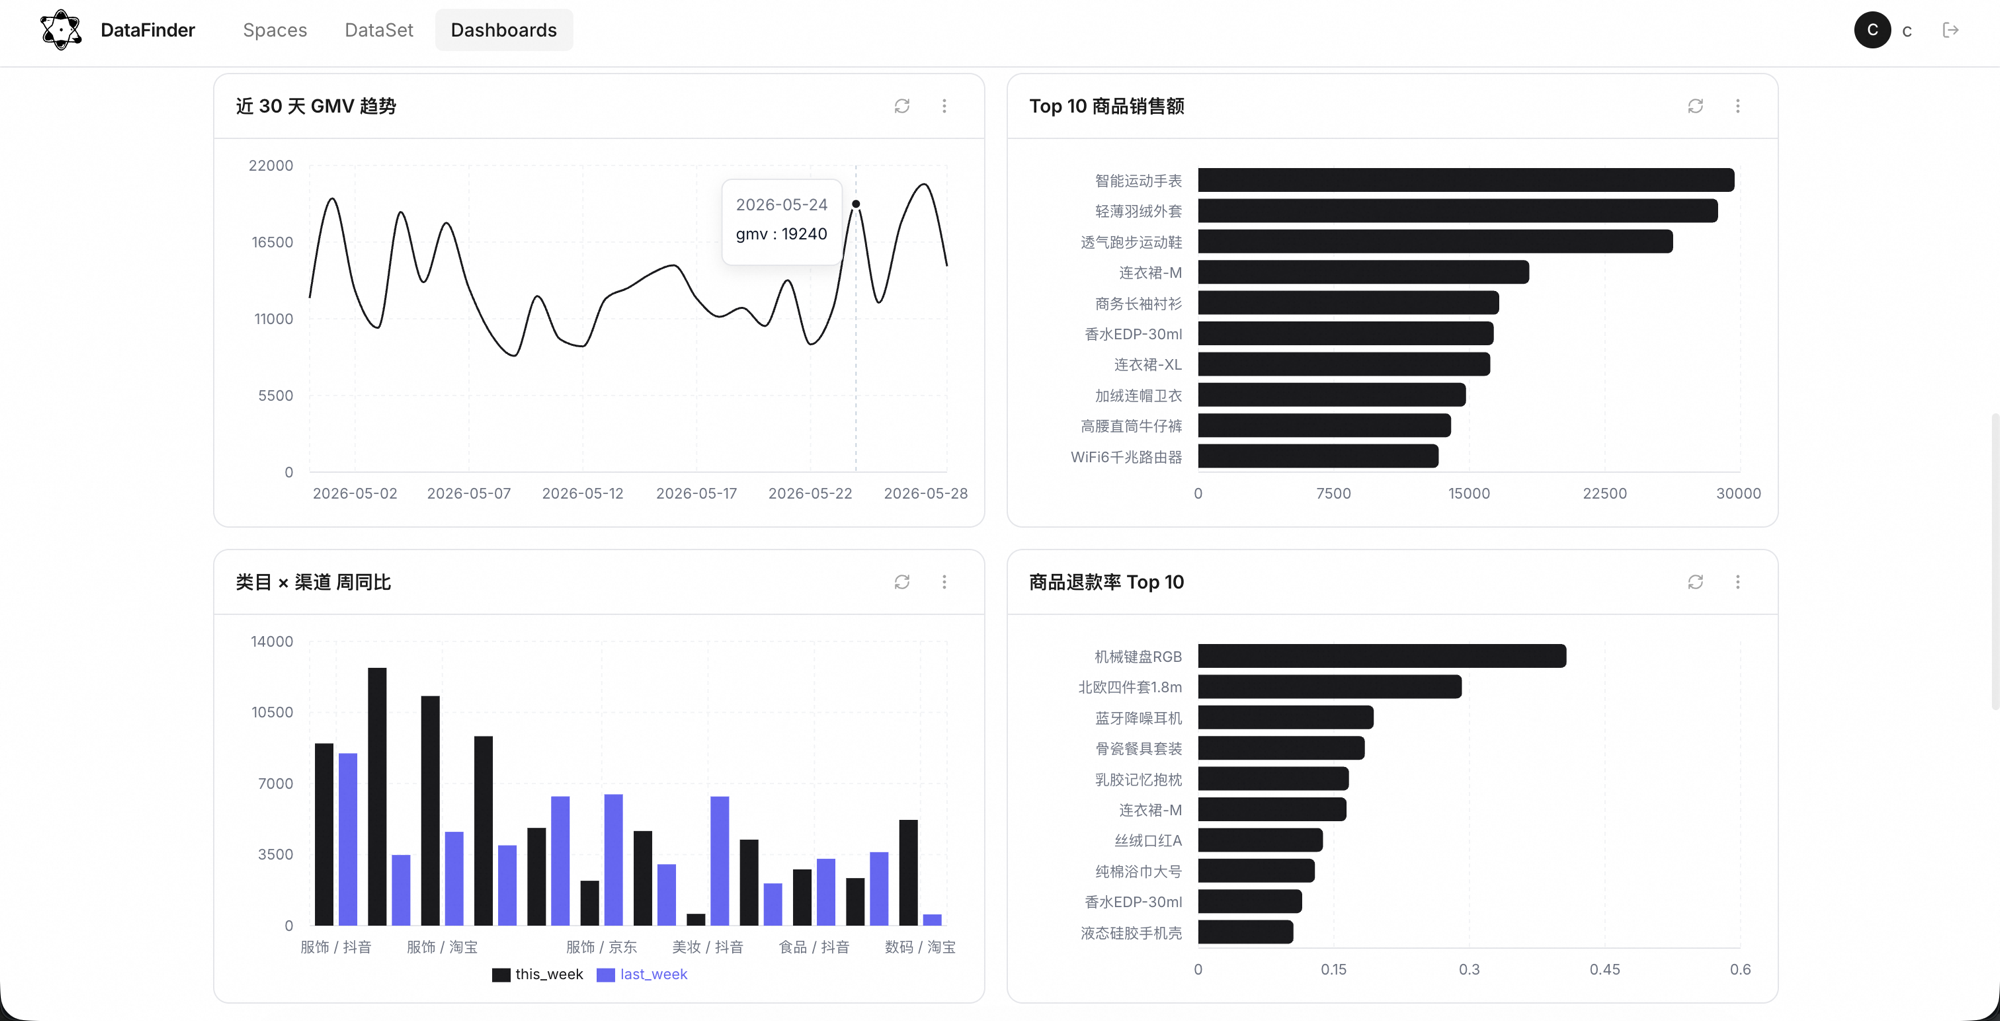The image size is (2000, 1021).
Task: Click the 2026-05-28 axis label
Action: 926,494
